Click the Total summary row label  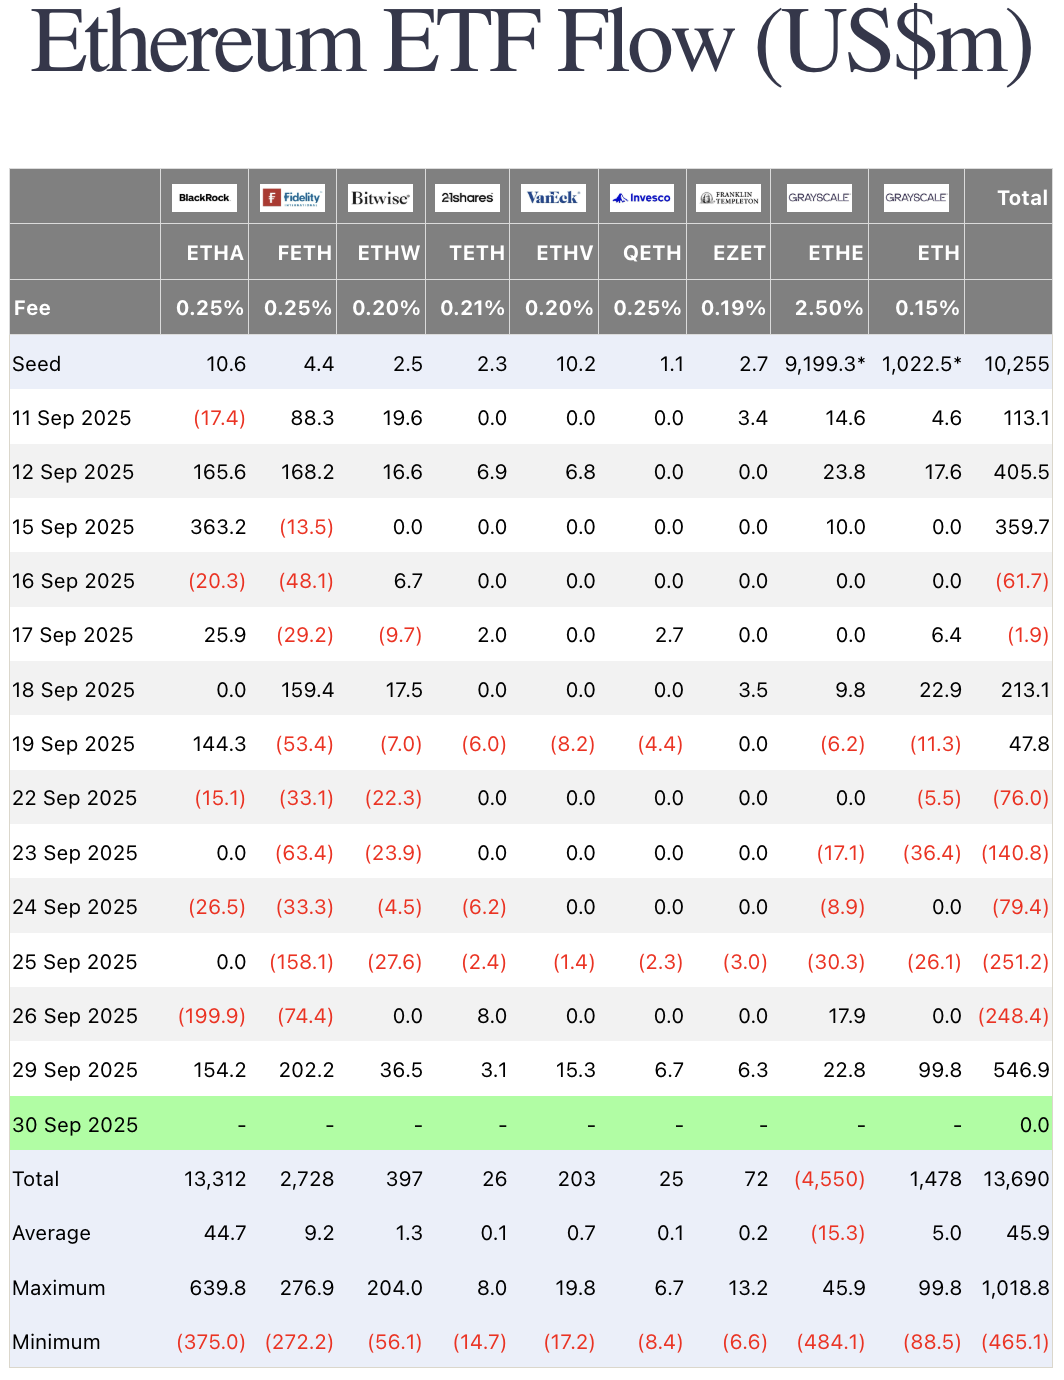[x=36, y=1179]
